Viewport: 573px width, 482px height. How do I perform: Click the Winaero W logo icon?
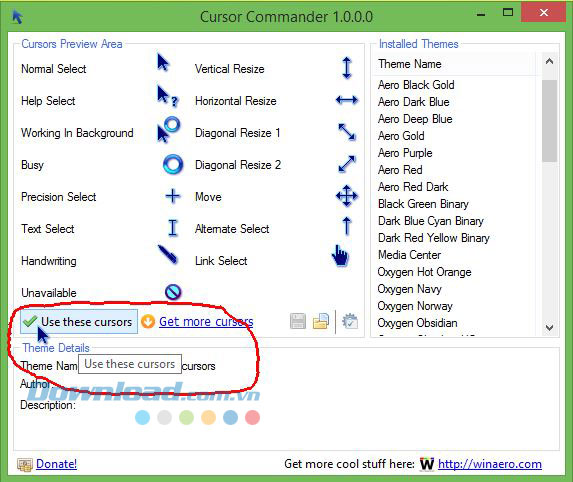pos(426,464)
